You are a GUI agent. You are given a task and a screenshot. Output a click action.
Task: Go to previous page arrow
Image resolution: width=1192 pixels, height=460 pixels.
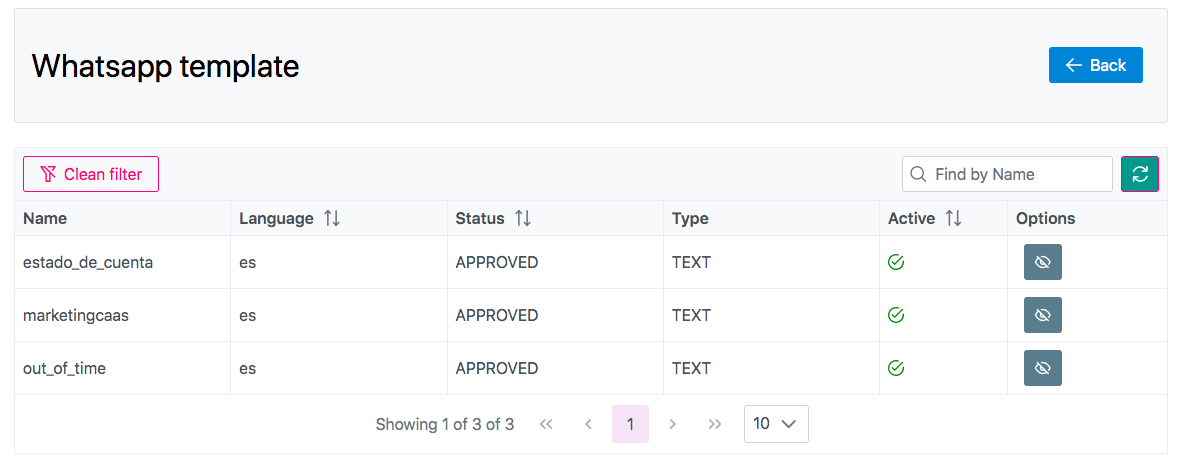(588, 424)
